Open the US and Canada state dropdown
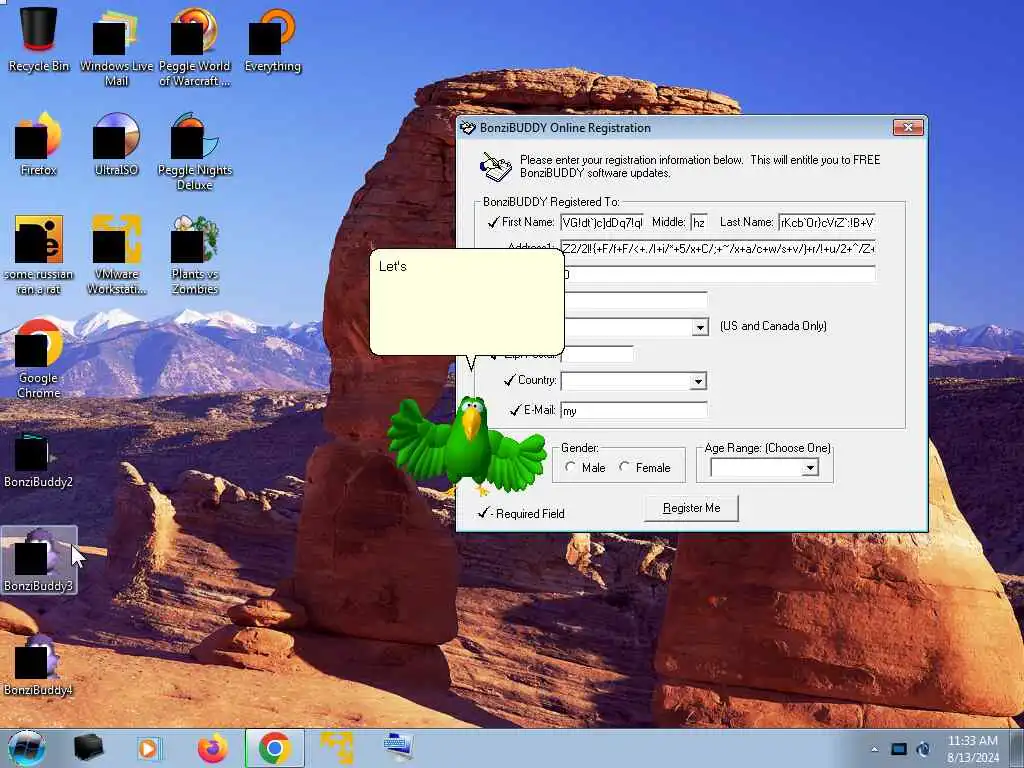 click(x=700, y=327)
